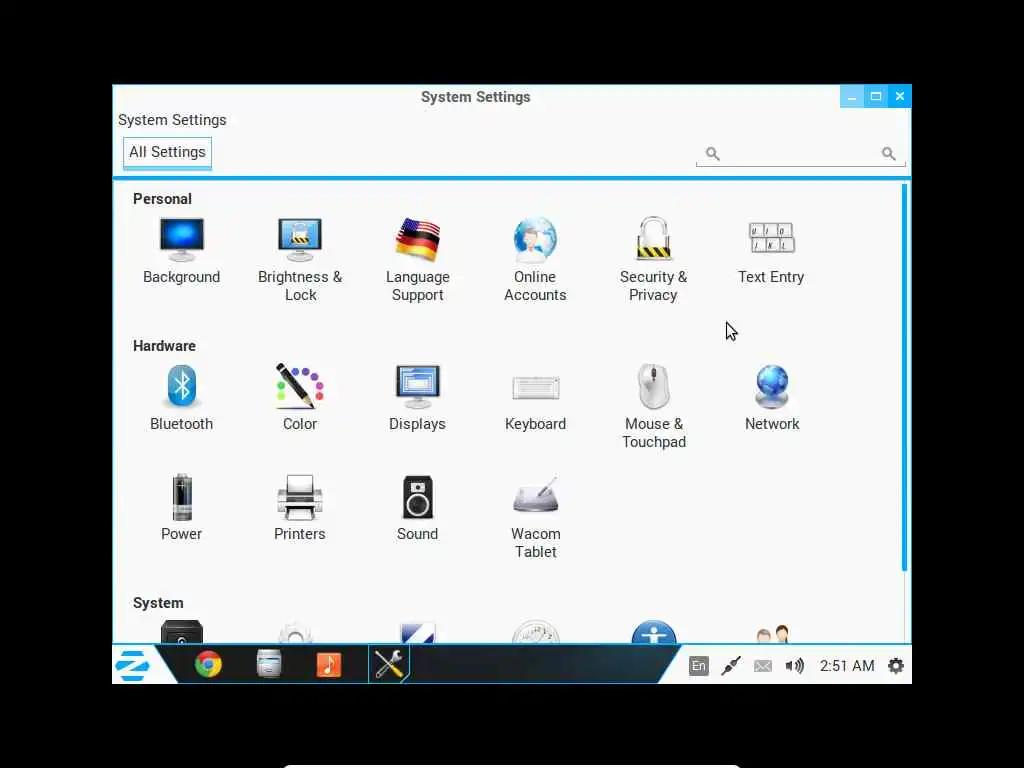Click the magnifier icon at search field's right
Image resolution: width=1024 pixels, height=768 pixels.
(888, 153)
